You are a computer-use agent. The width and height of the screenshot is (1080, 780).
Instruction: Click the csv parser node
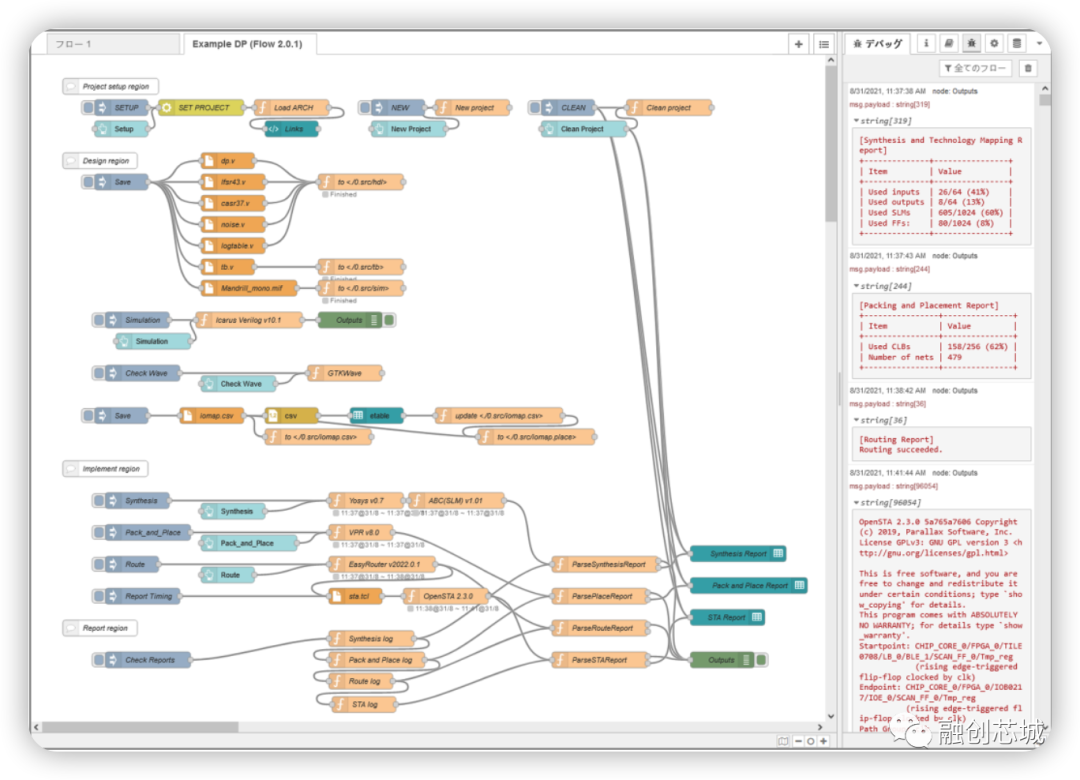(291, 415)
